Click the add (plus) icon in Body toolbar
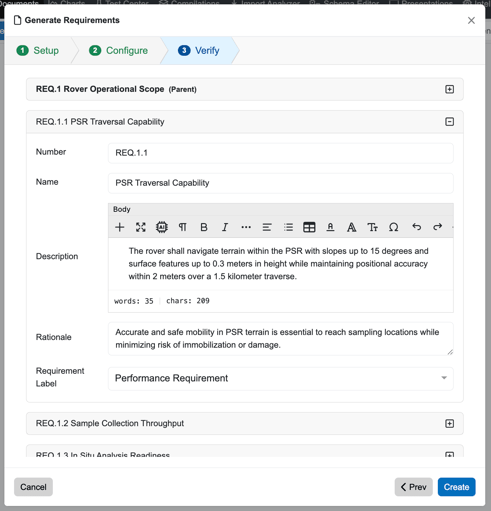The height and width of the screenshot is (511, 491). pyautogui.click(x=119, y=227)
